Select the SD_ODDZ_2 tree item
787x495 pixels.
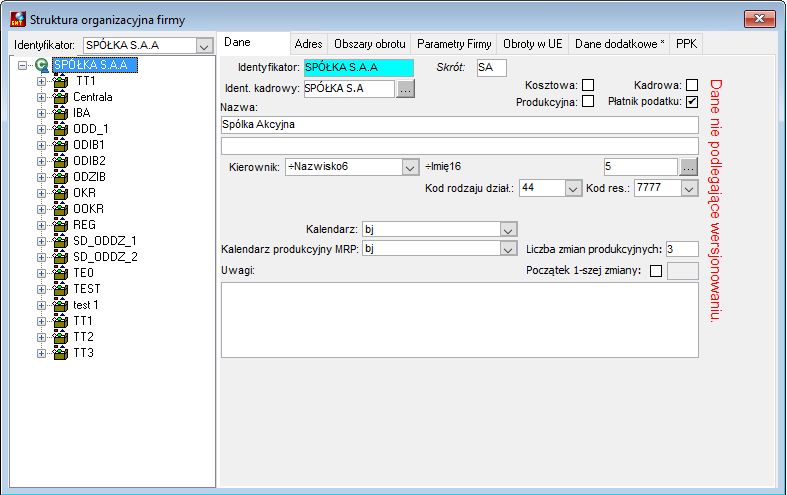pyautogui.click(x=105, y=257)
